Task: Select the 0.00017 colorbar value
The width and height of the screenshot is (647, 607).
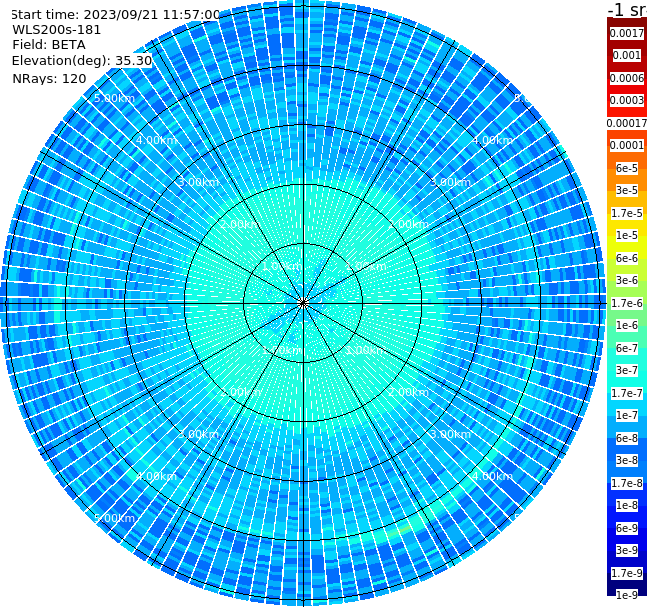Action: click(x=627, y=123)
